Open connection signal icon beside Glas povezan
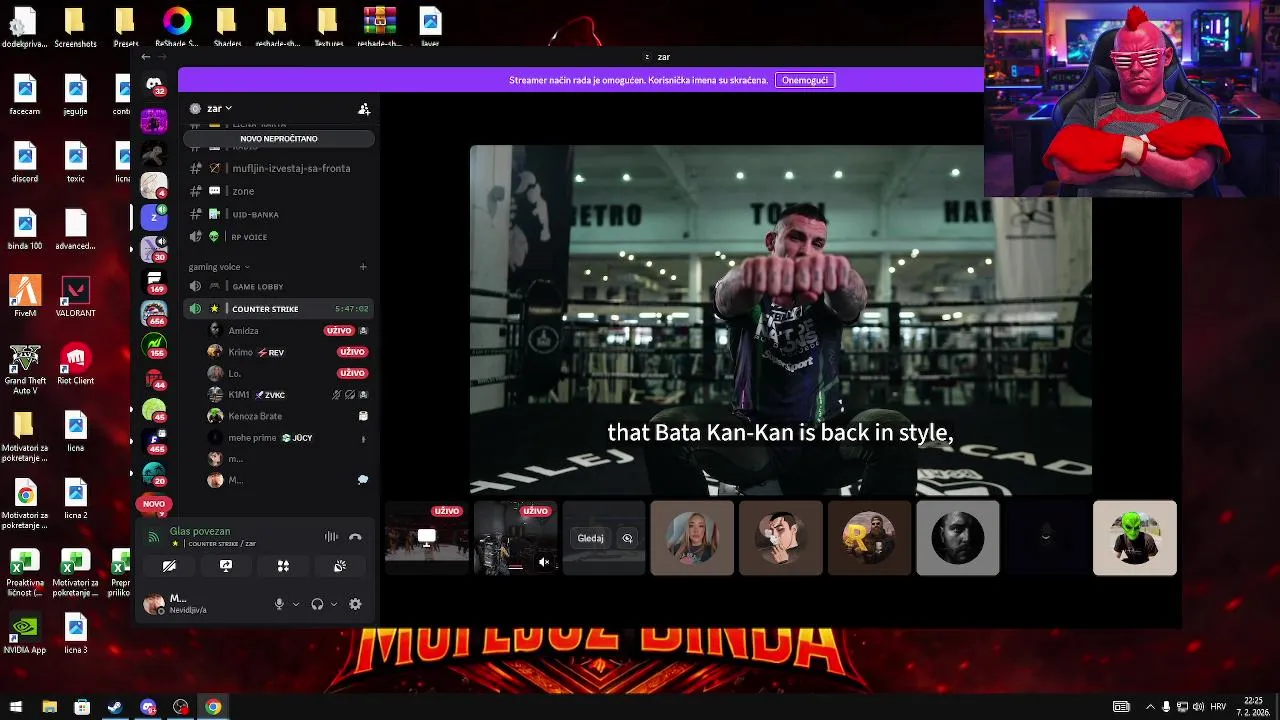Screen dimensions: 1280x720 click(x=153, y=537)
